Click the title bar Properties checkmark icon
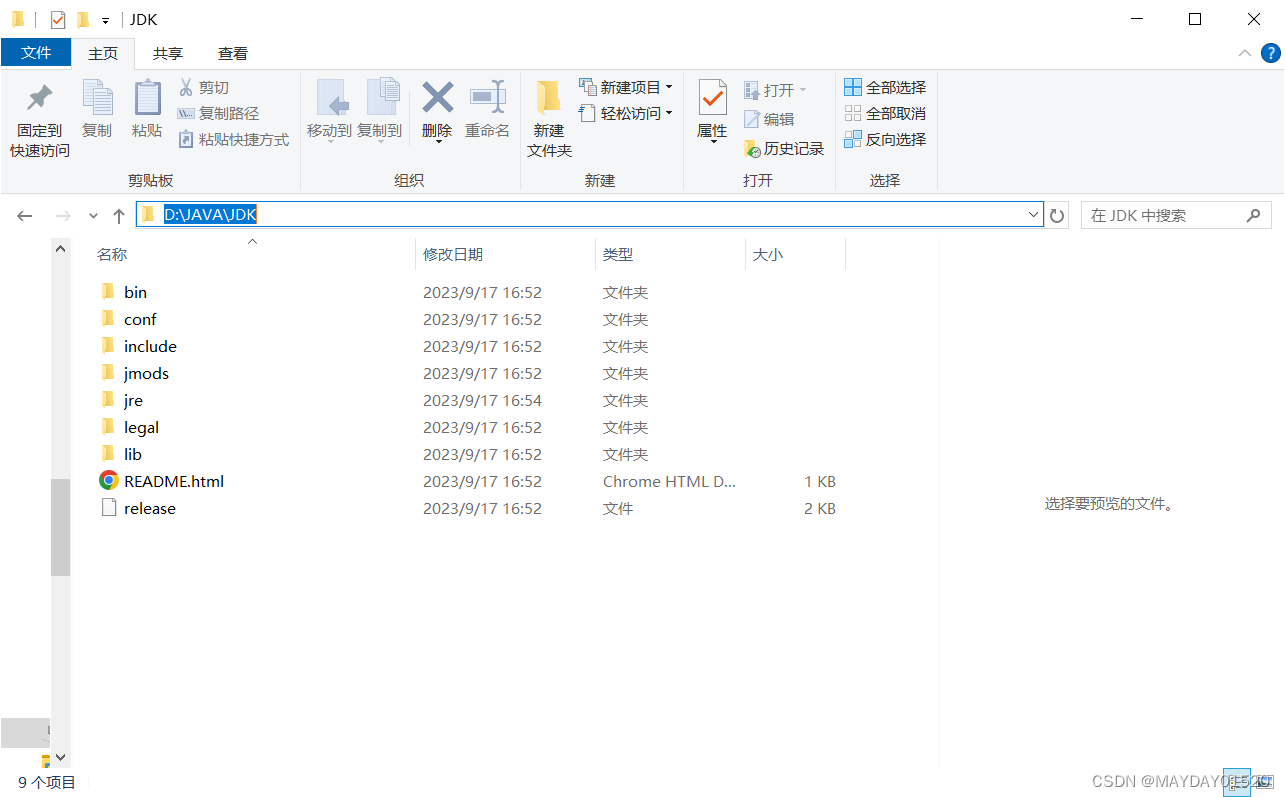The image size is (1285, 797). pyautogui.click(x=58, y=19)
